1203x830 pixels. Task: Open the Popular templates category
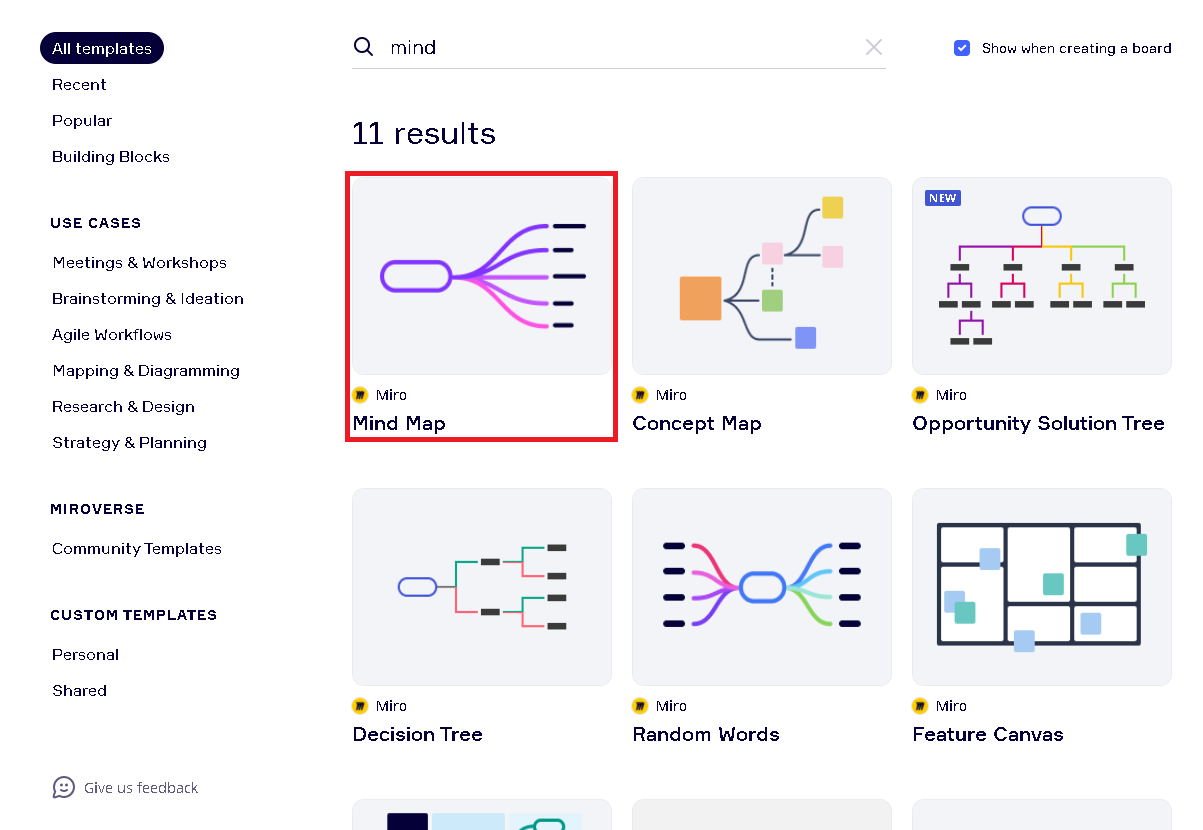(82, 121)
